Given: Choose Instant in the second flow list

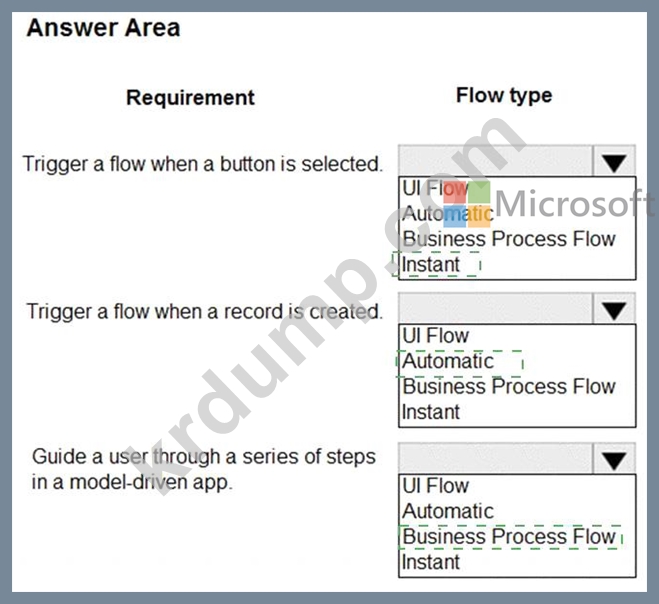Looking at the screenshot, I should [x=431, y=412].
